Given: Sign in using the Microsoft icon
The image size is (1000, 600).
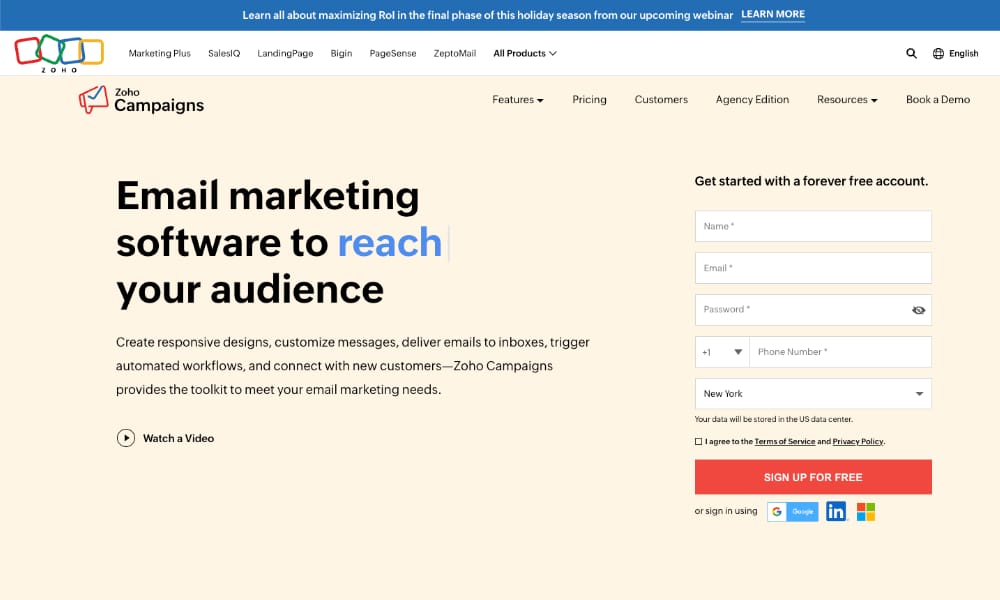Looking at the screenshot, I should click(x=865, y=511).
